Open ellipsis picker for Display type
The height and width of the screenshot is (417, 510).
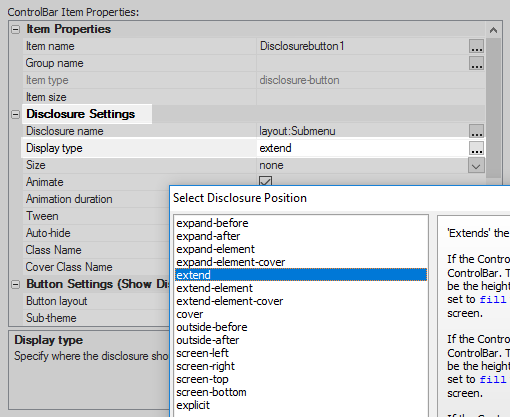tap(476, 148)
